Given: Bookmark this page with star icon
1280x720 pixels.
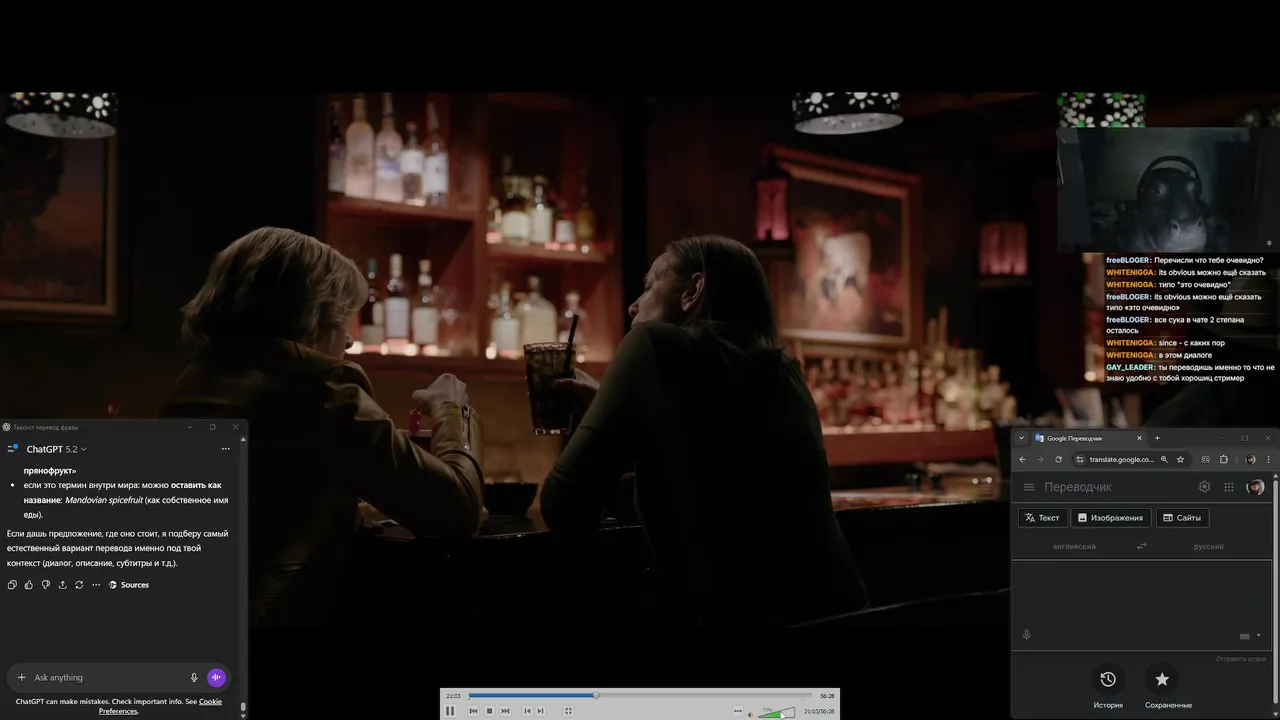Looking at the screenshot, I should click(x=1180, y=459).
